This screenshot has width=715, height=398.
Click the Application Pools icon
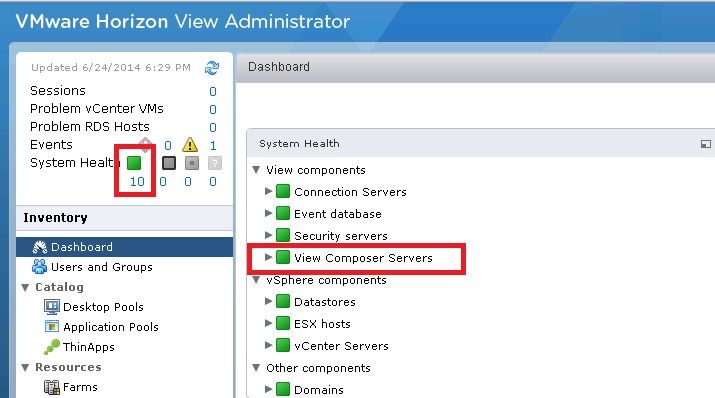coord(52,326)
